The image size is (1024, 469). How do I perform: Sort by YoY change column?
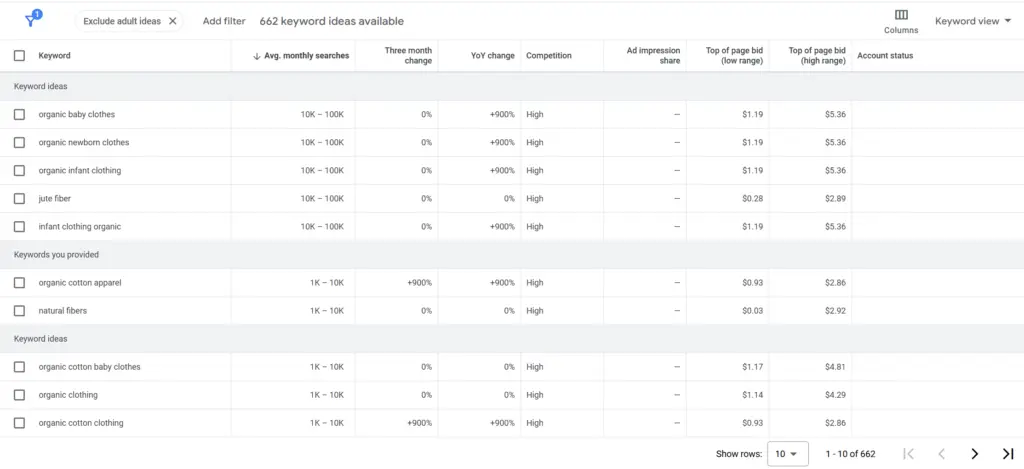(x=493, y=56)
